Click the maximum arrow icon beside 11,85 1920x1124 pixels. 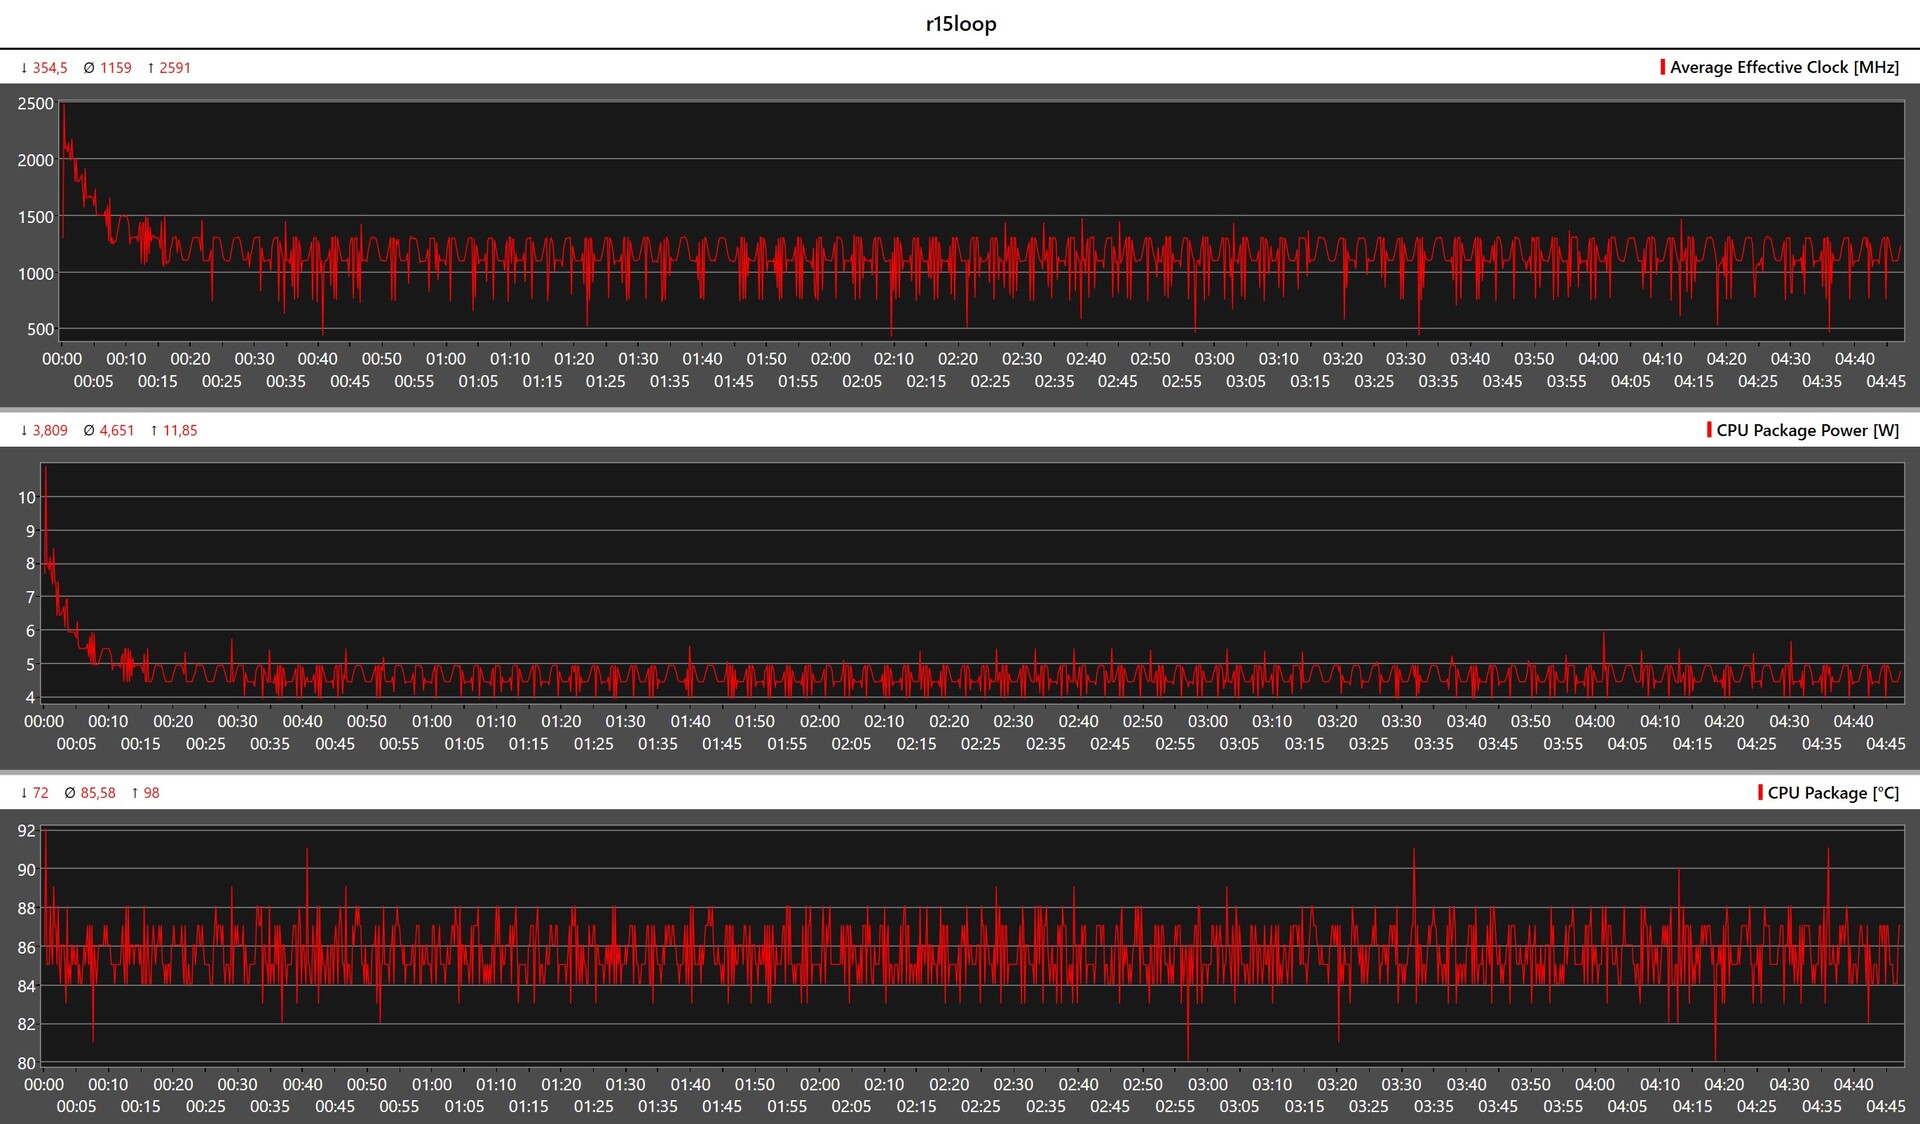[x=154, y=431]
